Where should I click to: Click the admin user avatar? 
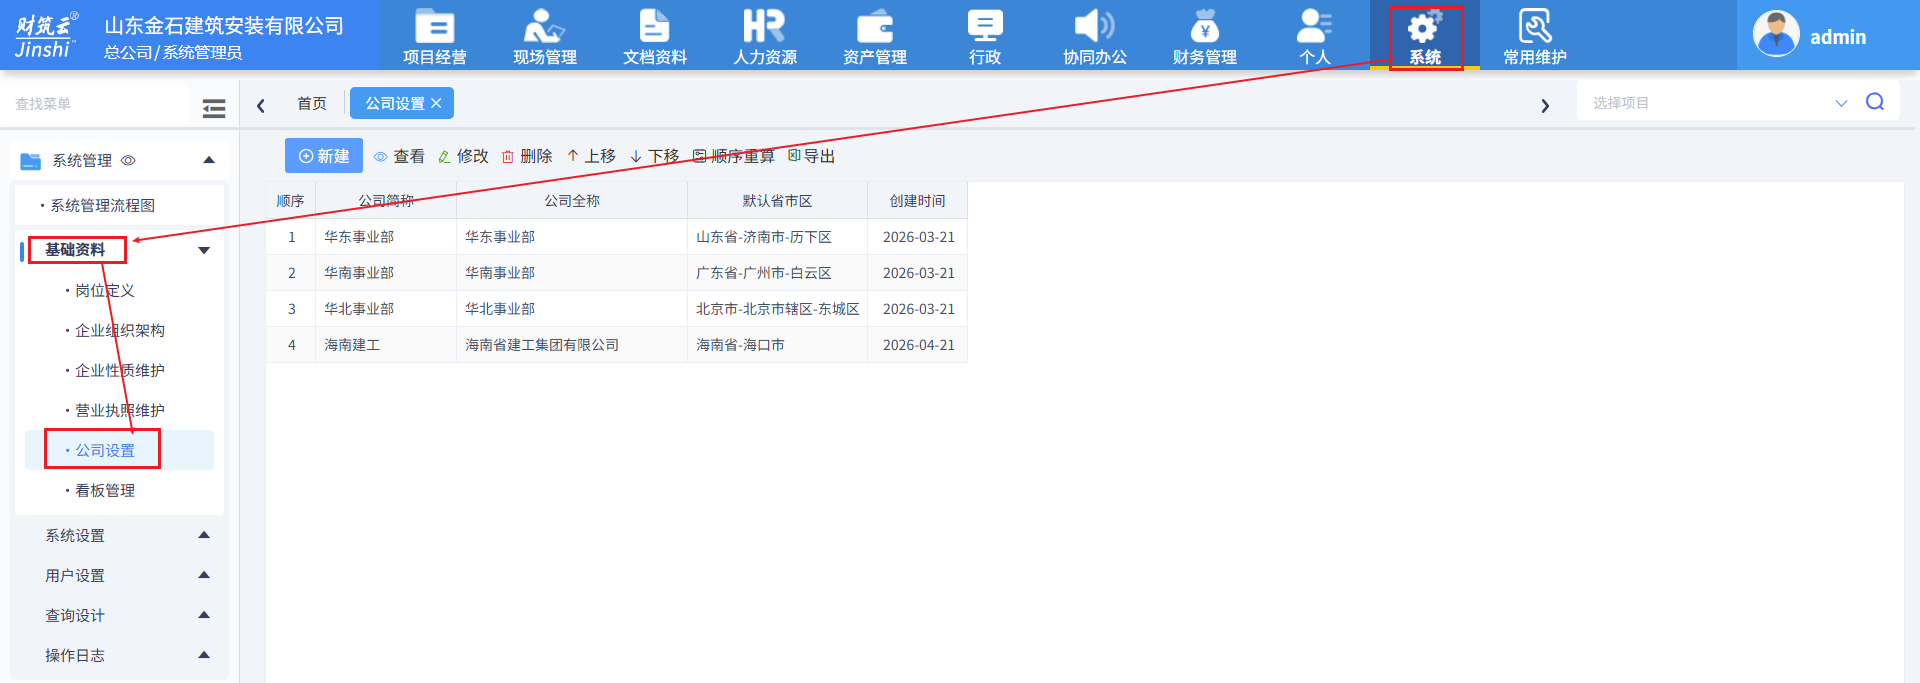1776,35
